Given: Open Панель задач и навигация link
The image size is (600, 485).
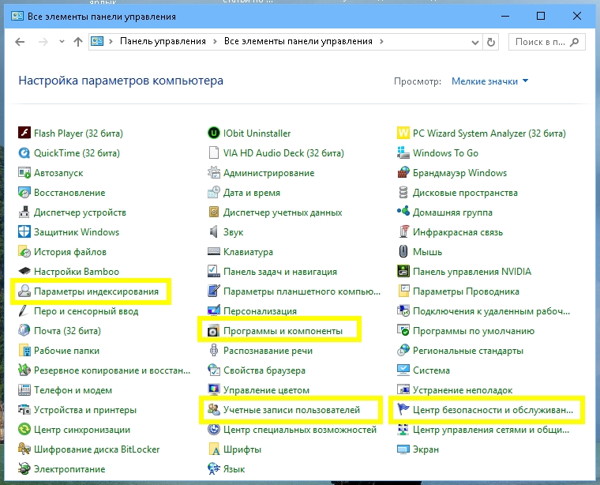Looking at the screenshot, I should (x=280, y=272).
